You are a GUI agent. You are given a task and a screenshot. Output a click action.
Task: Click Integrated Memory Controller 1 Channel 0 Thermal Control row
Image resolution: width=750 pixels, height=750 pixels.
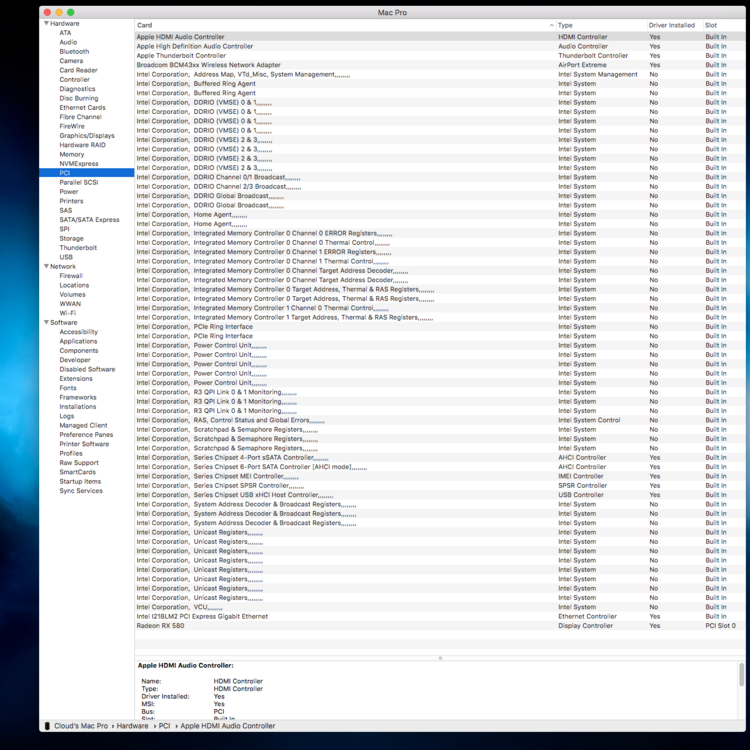pos(440,308)
